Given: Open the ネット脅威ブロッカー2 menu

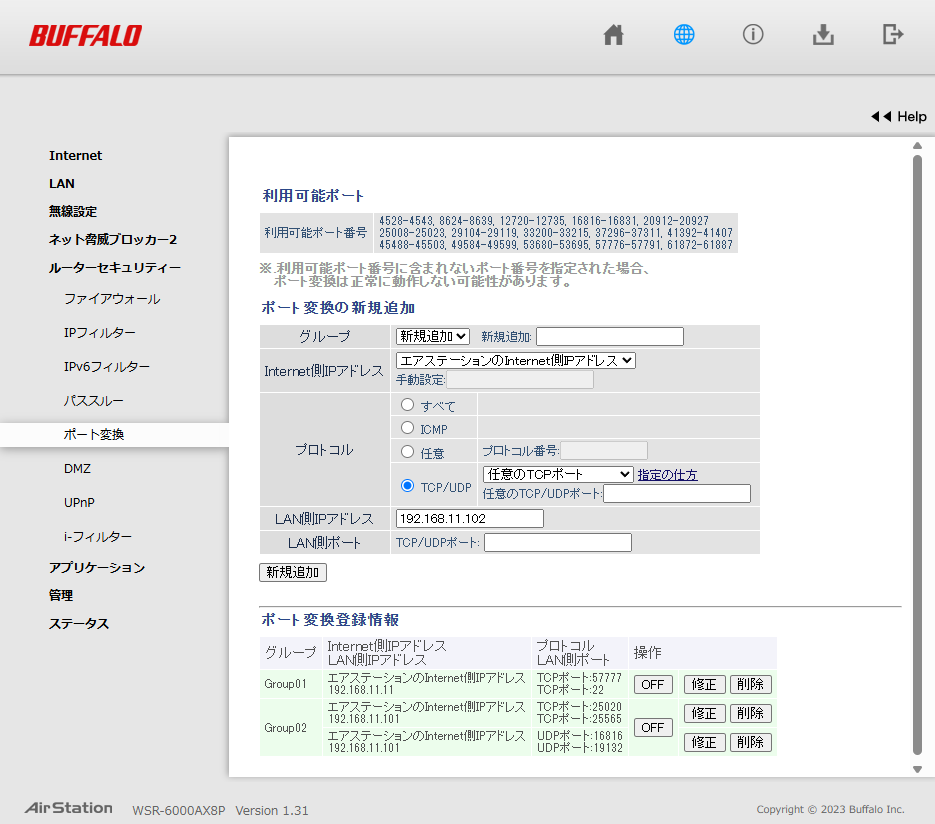Looking at the screenshot, I should point(113,240).
